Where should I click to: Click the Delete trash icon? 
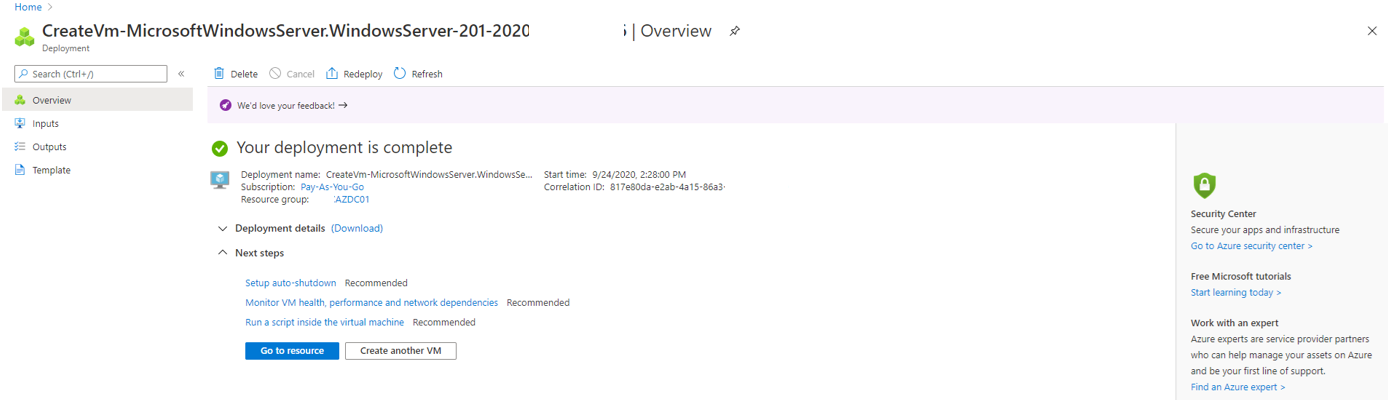[x=220, y=73]
